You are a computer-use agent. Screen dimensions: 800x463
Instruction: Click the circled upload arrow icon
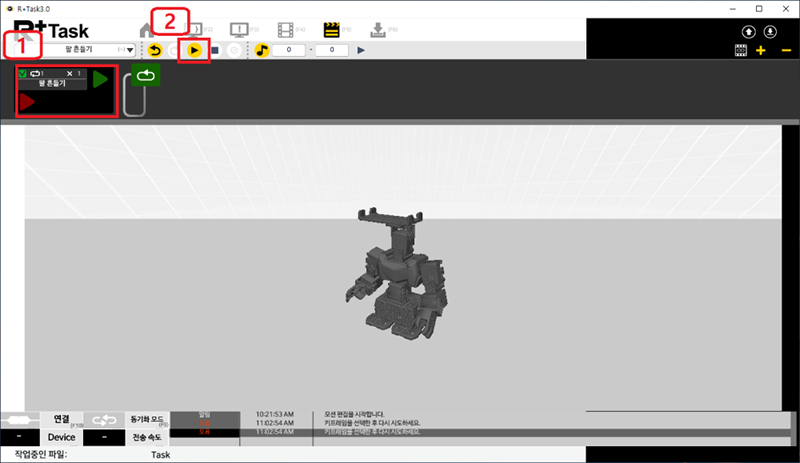(741, 31)
